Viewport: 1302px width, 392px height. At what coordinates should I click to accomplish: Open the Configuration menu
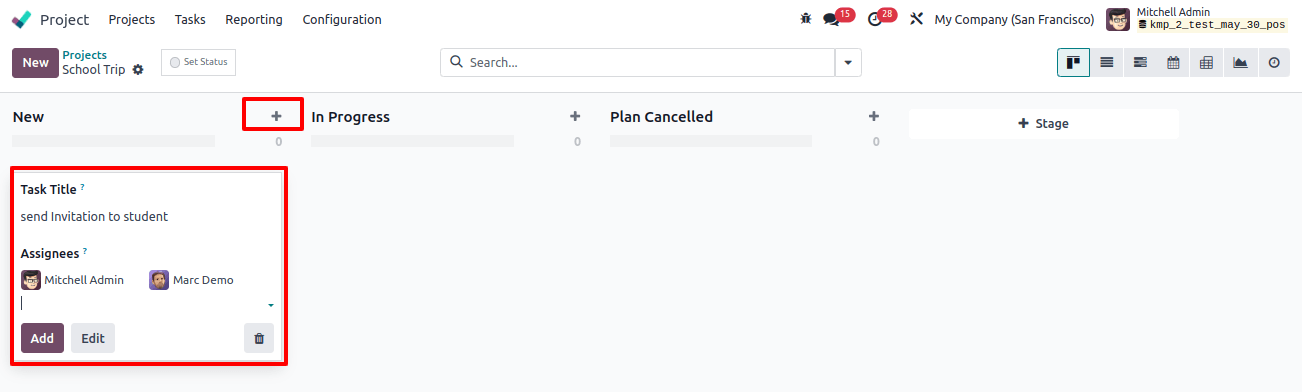click(342, 19)
